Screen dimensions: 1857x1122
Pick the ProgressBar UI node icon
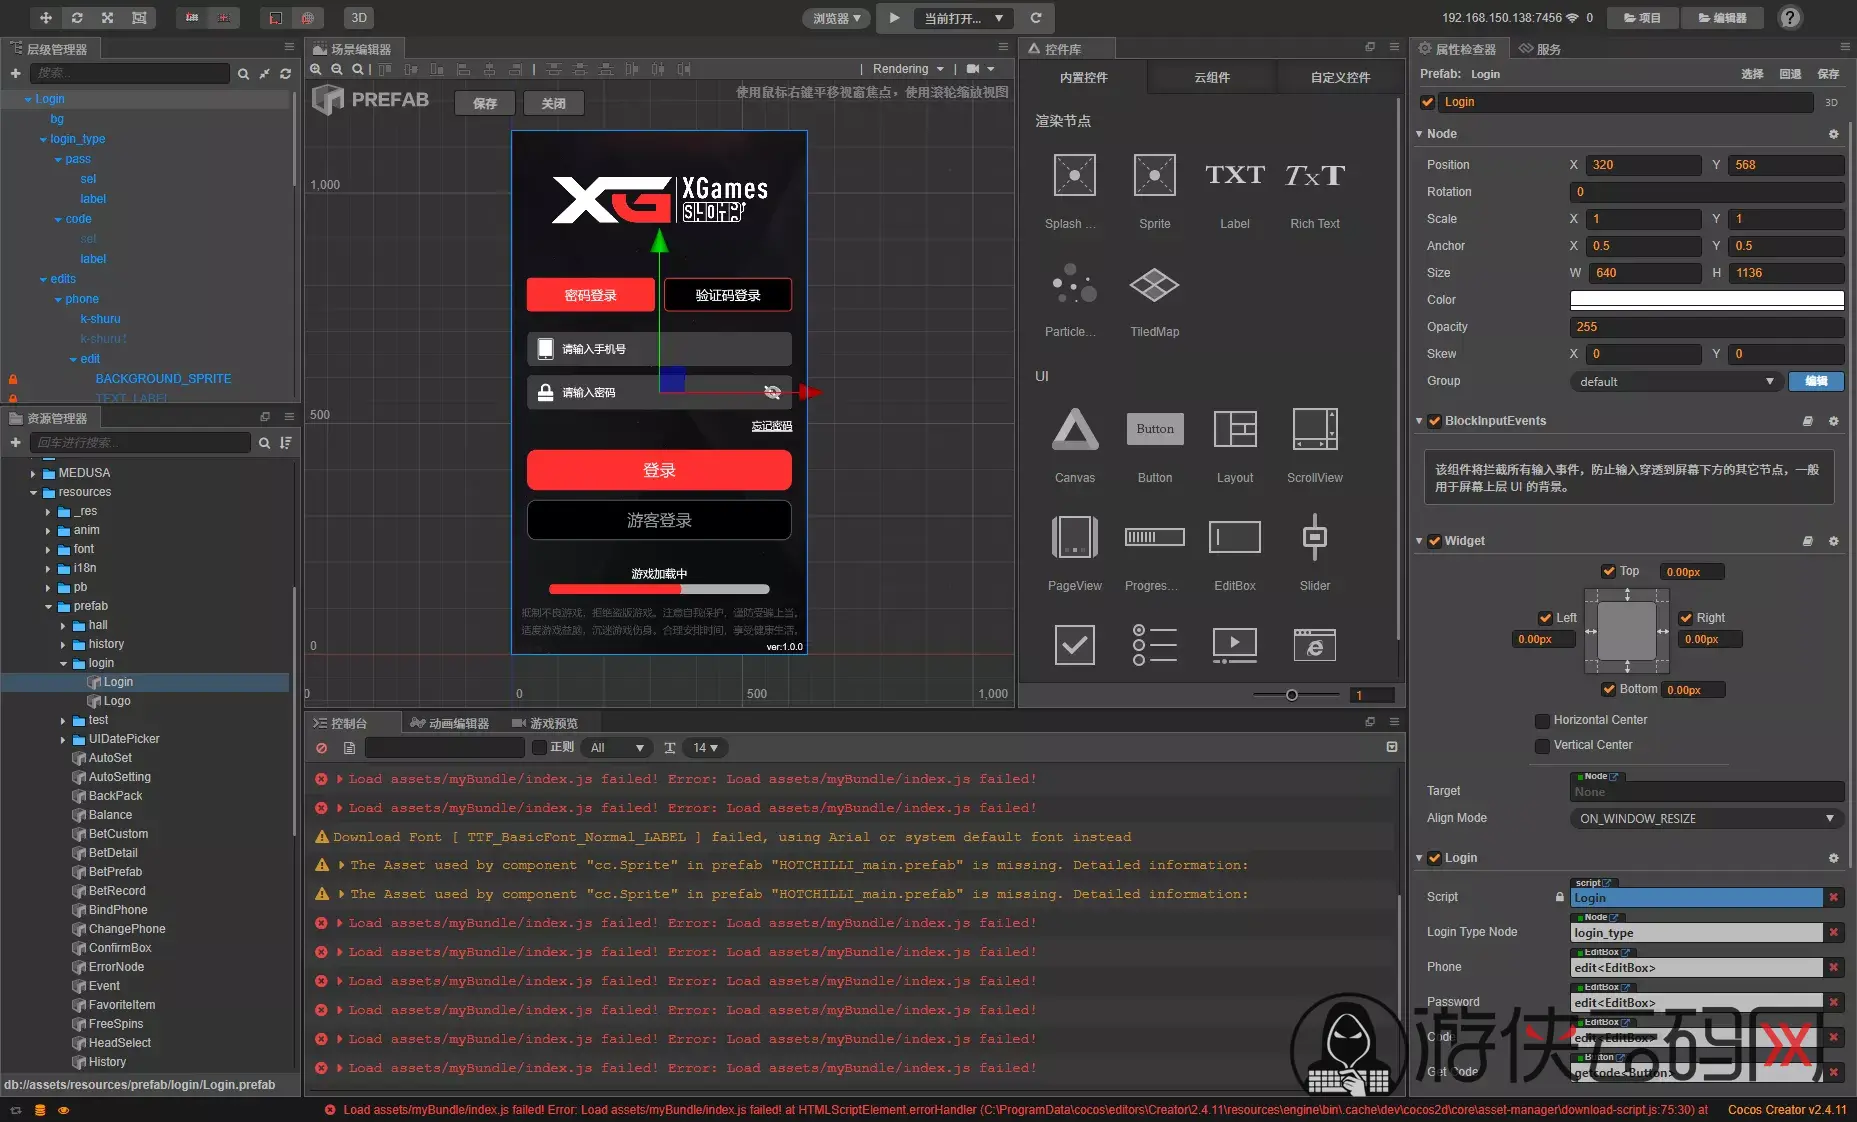point(1155,537)
